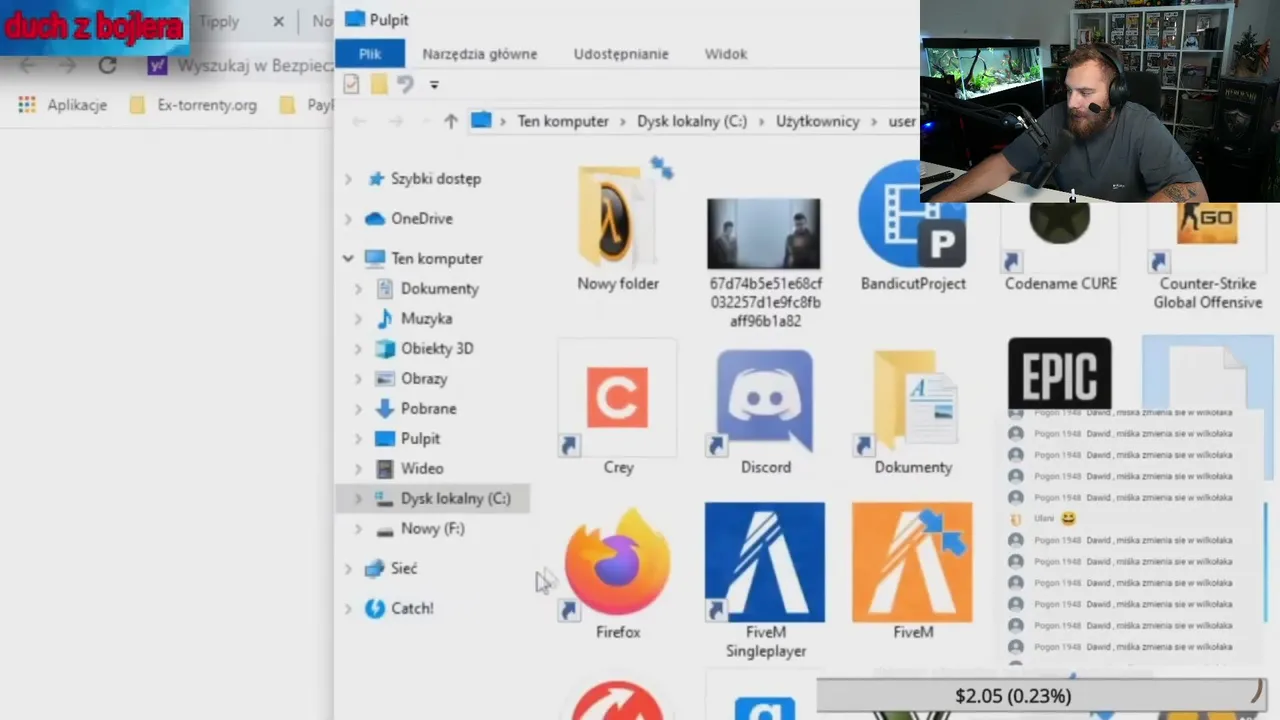Select Pulpit in the navigation pane
This screenshot has height=720, width=1280.
coord(420,439)
